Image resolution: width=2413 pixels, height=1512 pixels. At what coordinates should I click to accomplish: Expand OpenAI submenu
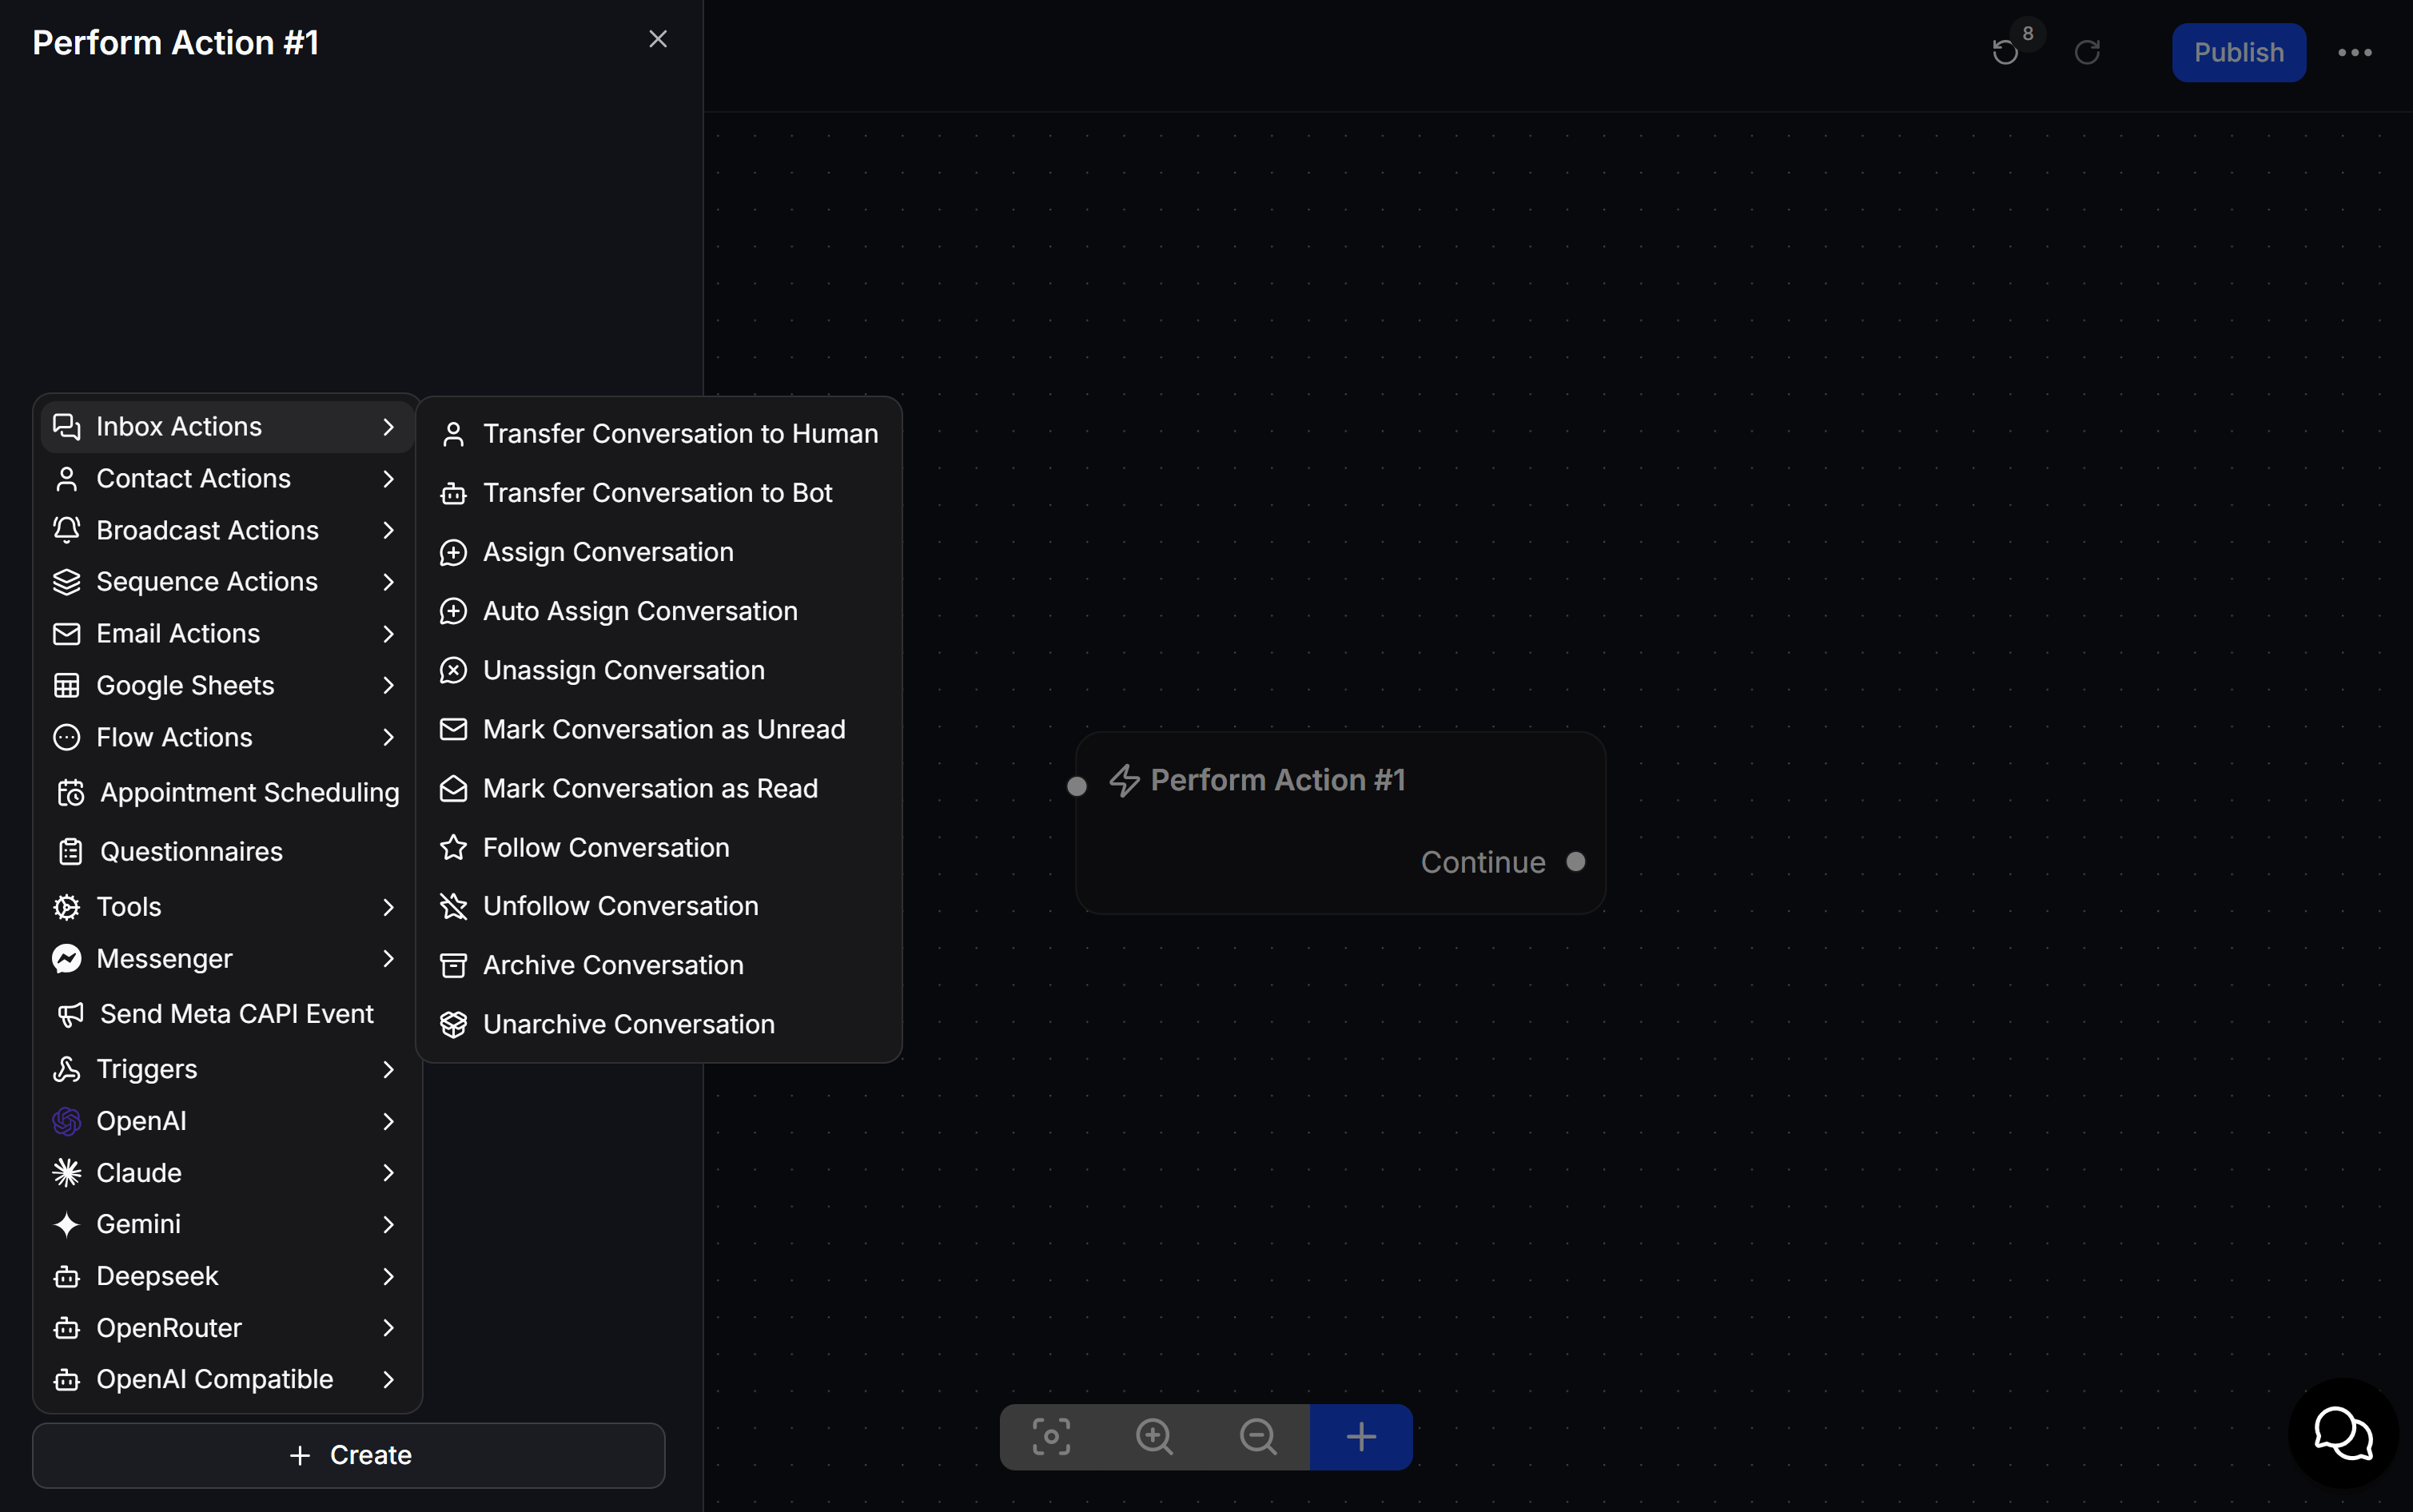point(227,1122)
